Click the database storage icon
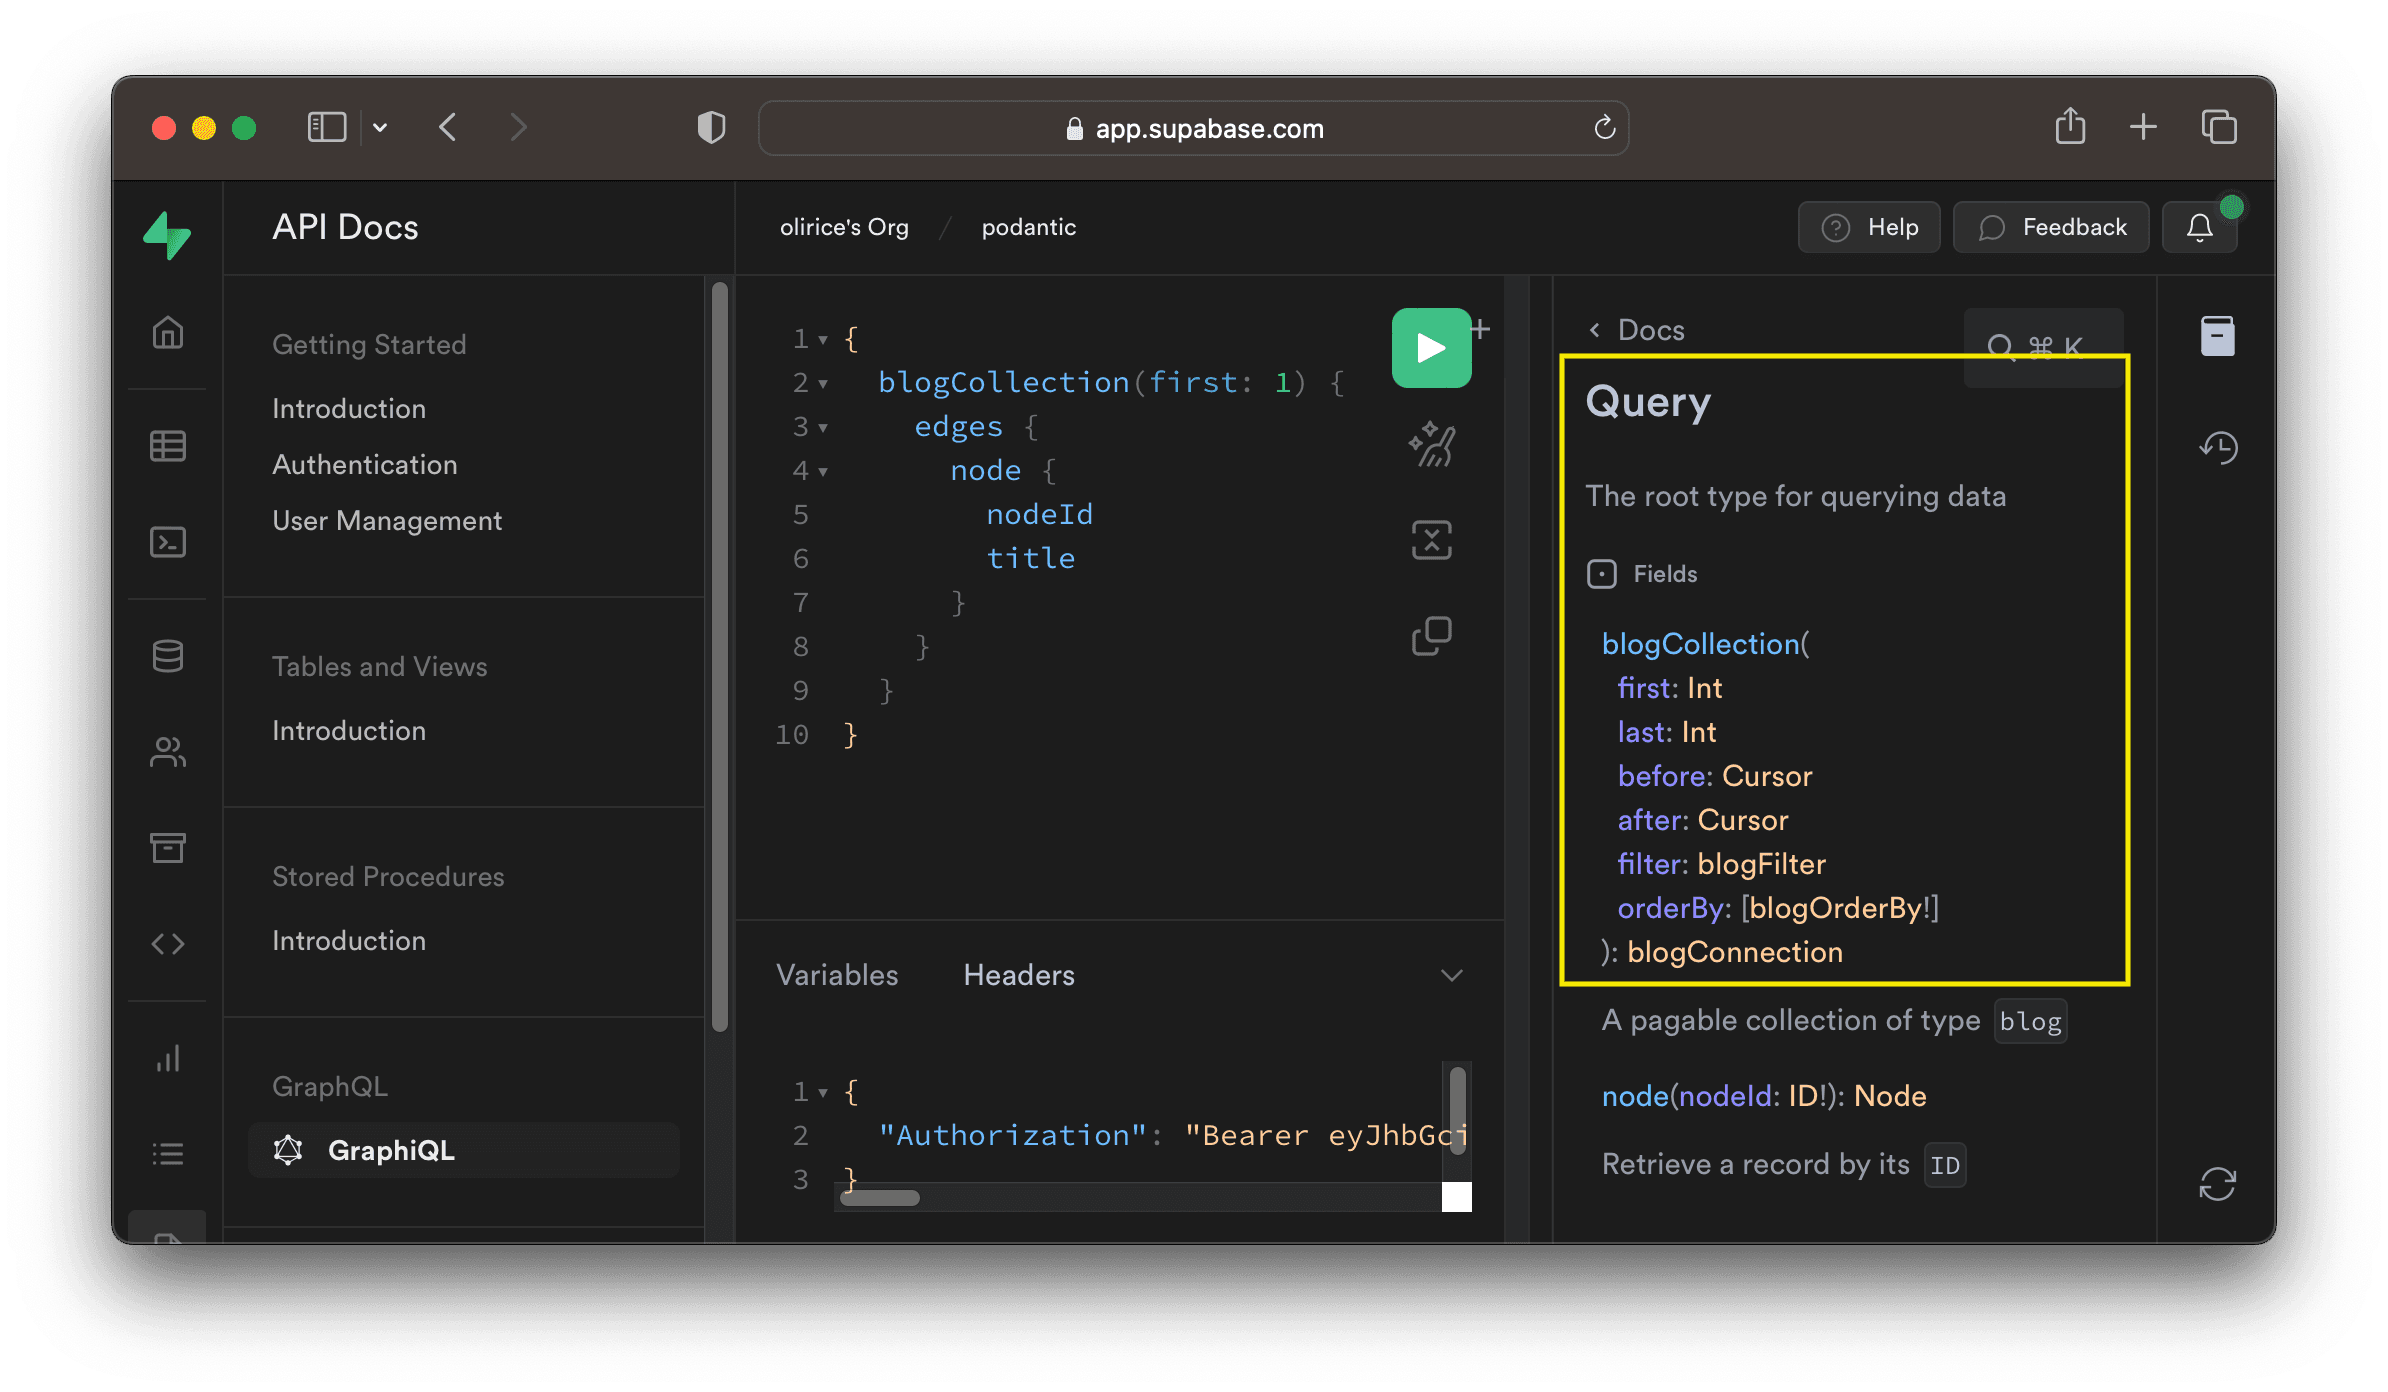Viewport: 2388px width, 1392px height. coord(166,655)
